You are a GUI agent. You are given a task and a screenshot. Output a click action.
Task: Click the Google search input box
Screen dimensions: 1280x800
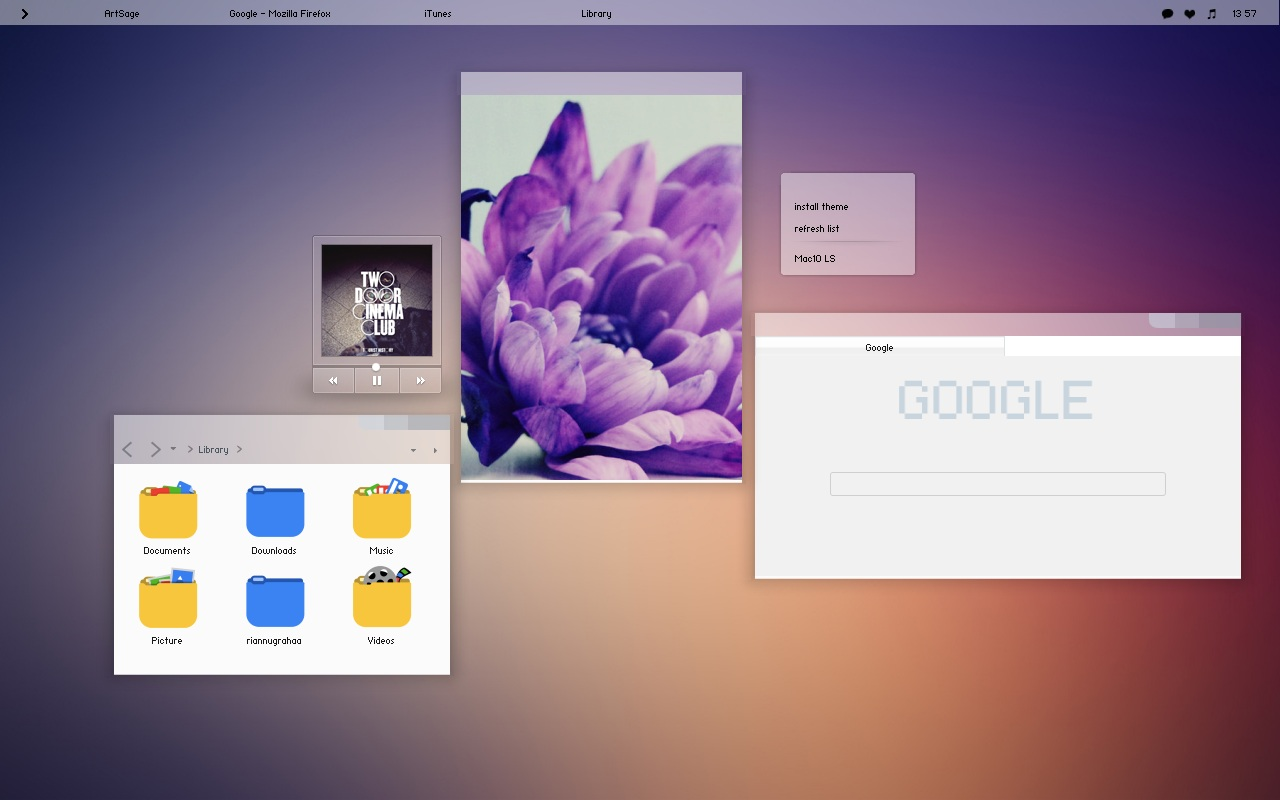(x=998, y=484)
